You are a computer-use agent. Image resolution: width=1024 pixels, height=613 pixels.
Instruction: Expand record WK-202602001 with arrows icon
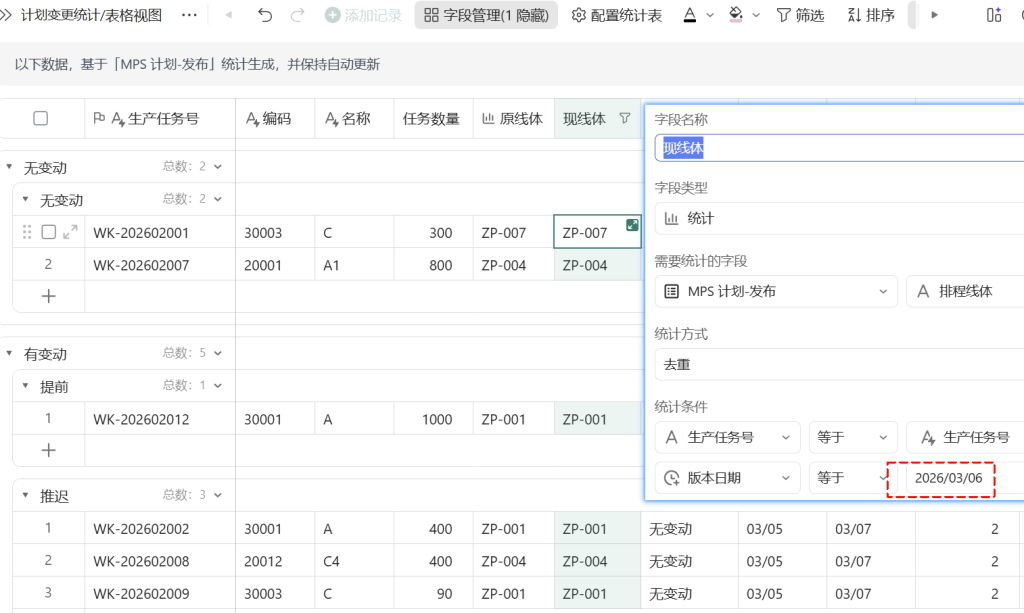(x=71, y=232)
